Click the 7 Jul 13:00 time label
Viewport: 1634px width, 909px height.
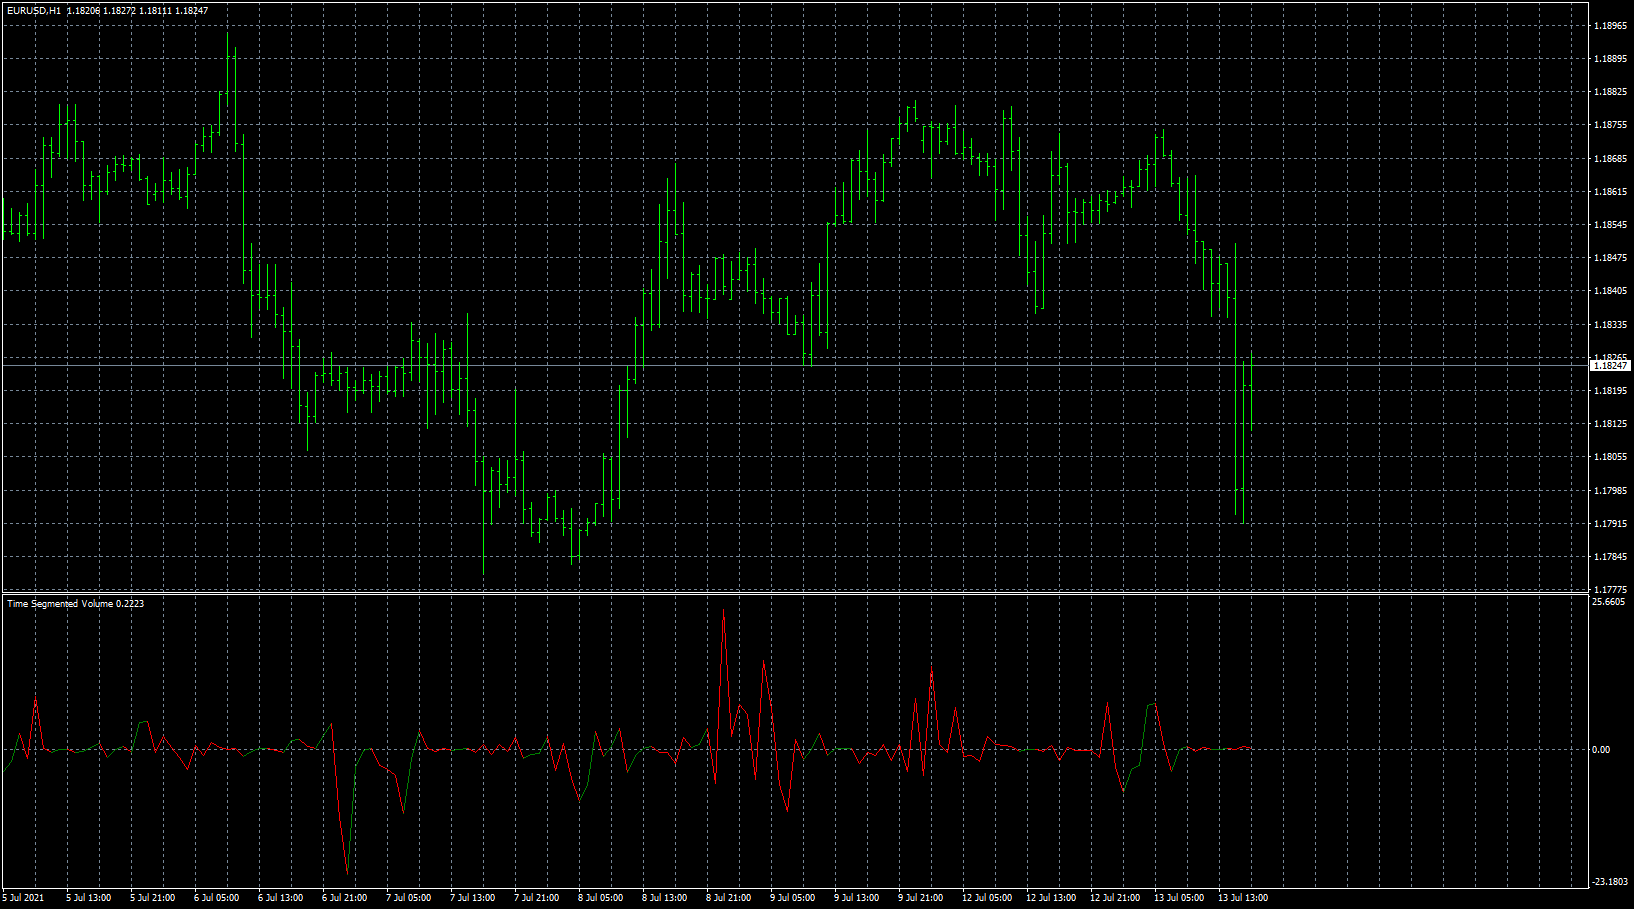tap(473, 898)
